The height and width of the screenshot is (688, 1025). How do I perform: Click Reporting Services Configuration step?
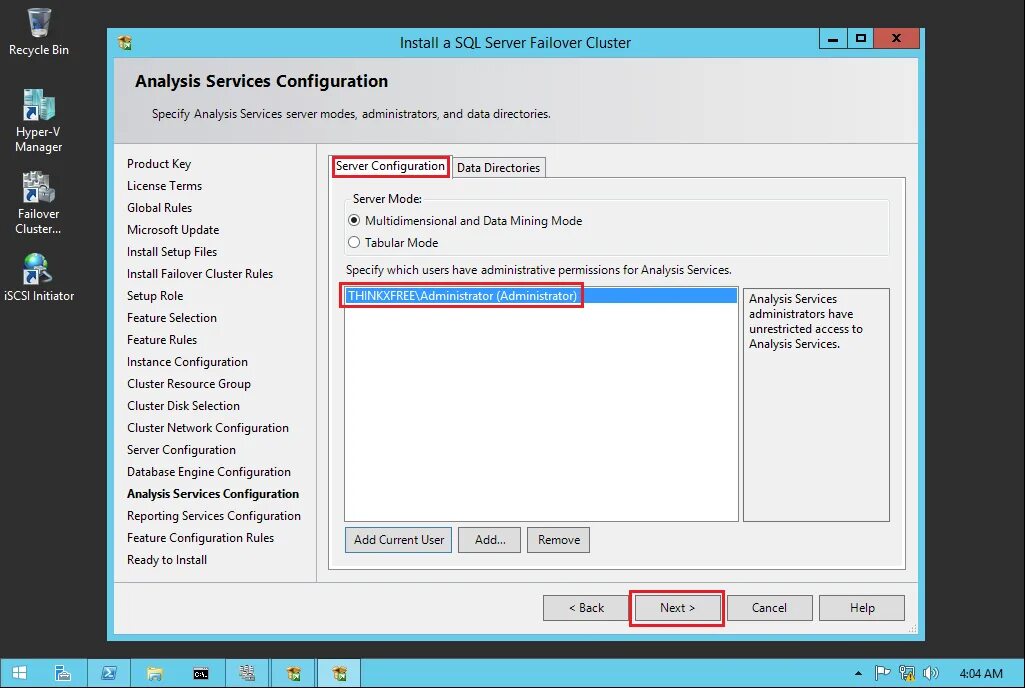214,516
